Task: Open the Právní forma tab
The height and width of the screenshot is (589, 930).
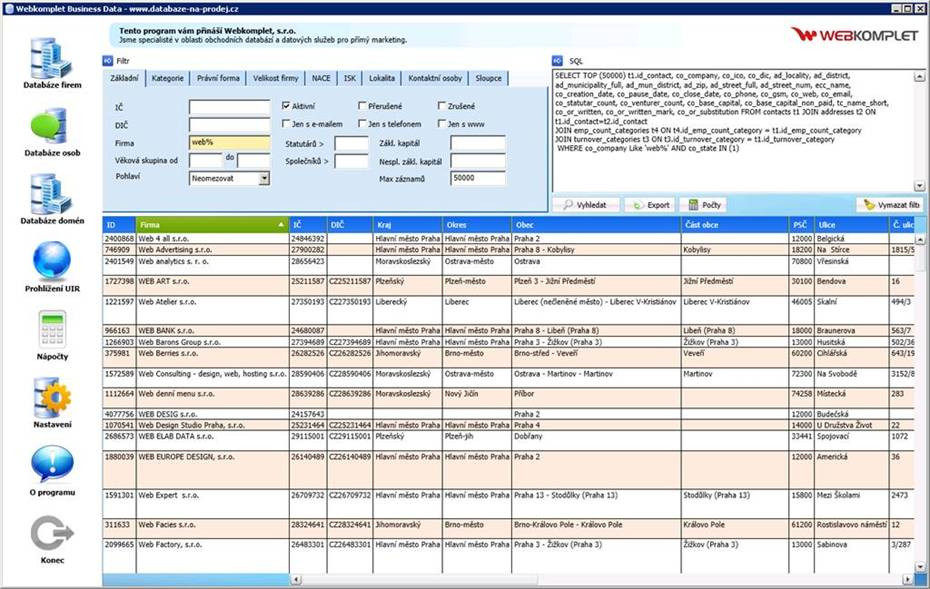Action: coord(218,78)
